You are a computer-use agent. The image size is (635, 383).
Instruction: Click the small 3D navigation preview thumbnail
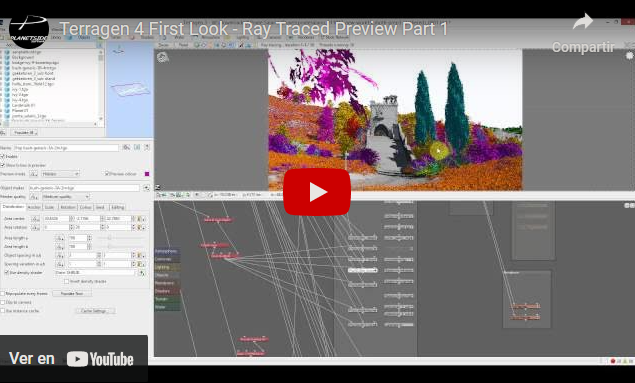[130, 89]
